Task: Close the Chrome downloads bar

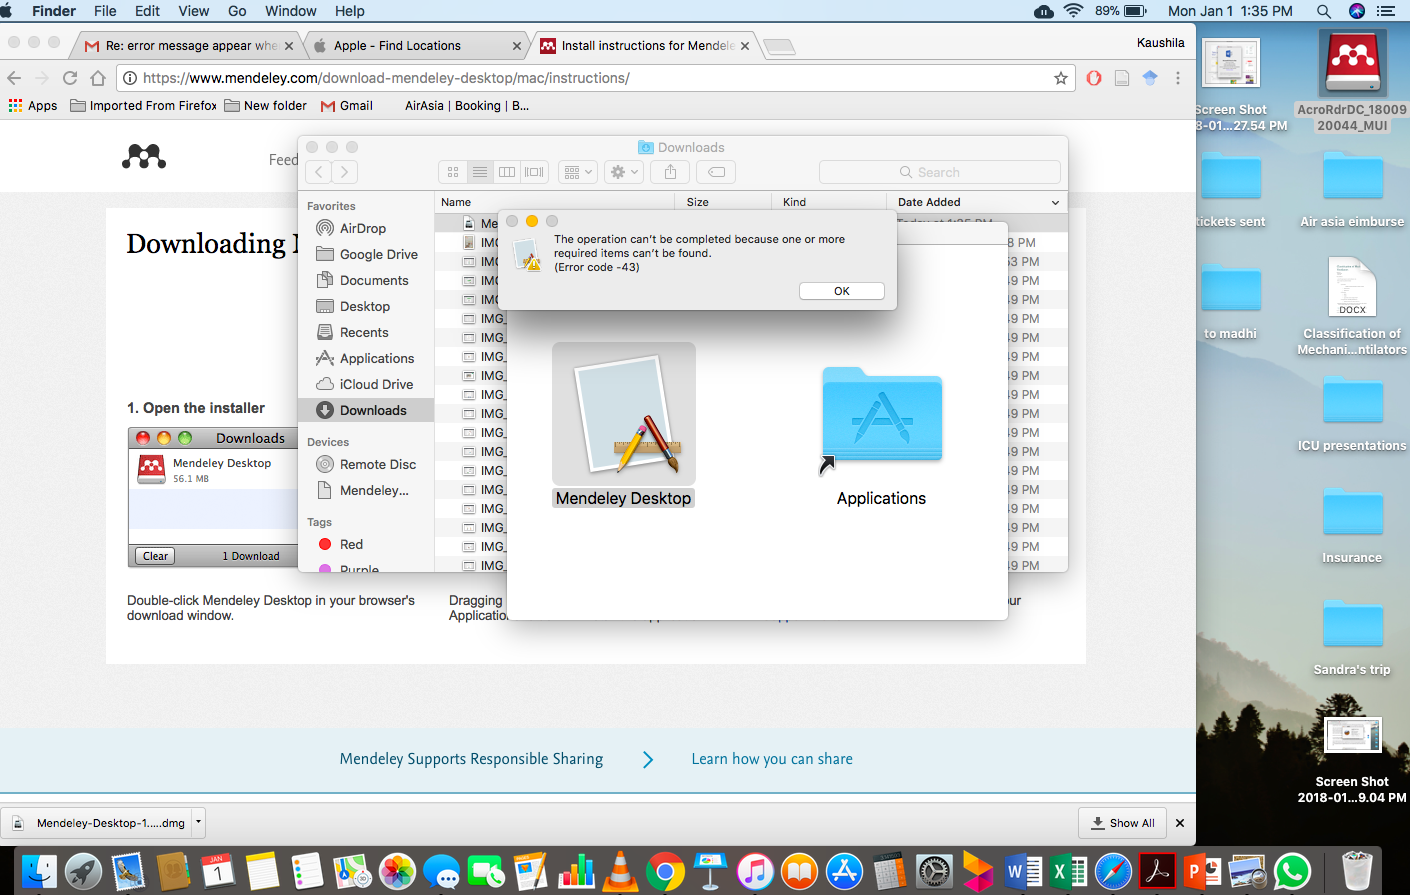Action: coord(1180,823)
